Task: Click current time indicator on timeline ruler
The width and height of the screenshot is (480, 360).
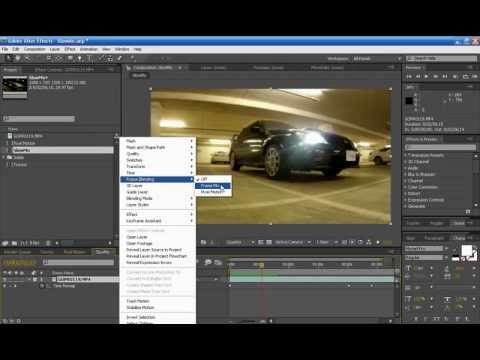Action: coord(262,265)
